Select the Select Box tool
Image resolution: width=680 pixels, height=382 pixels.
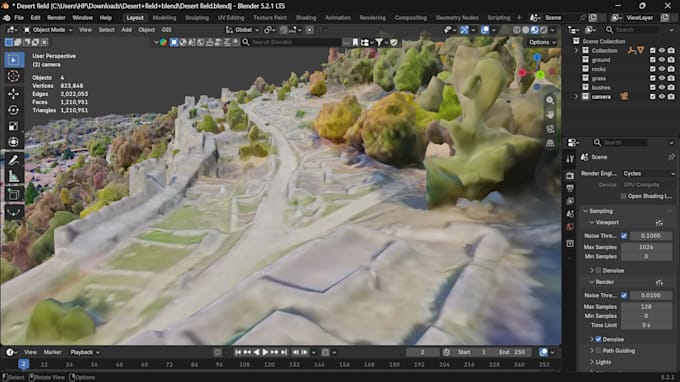click(x=13, y=60)
